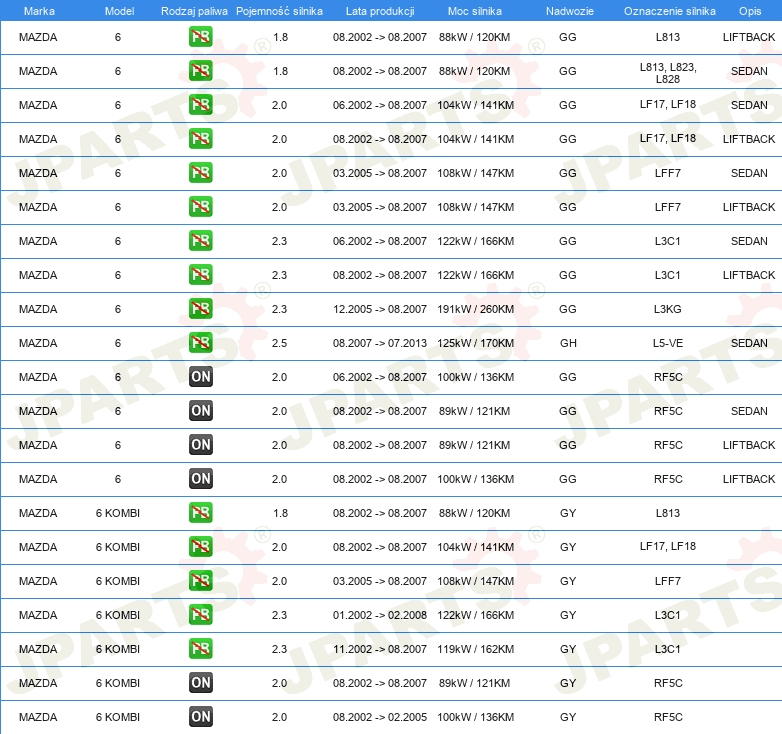
Task: Click the 191kW / 260KM power cell
Action: tap(475, 309)
